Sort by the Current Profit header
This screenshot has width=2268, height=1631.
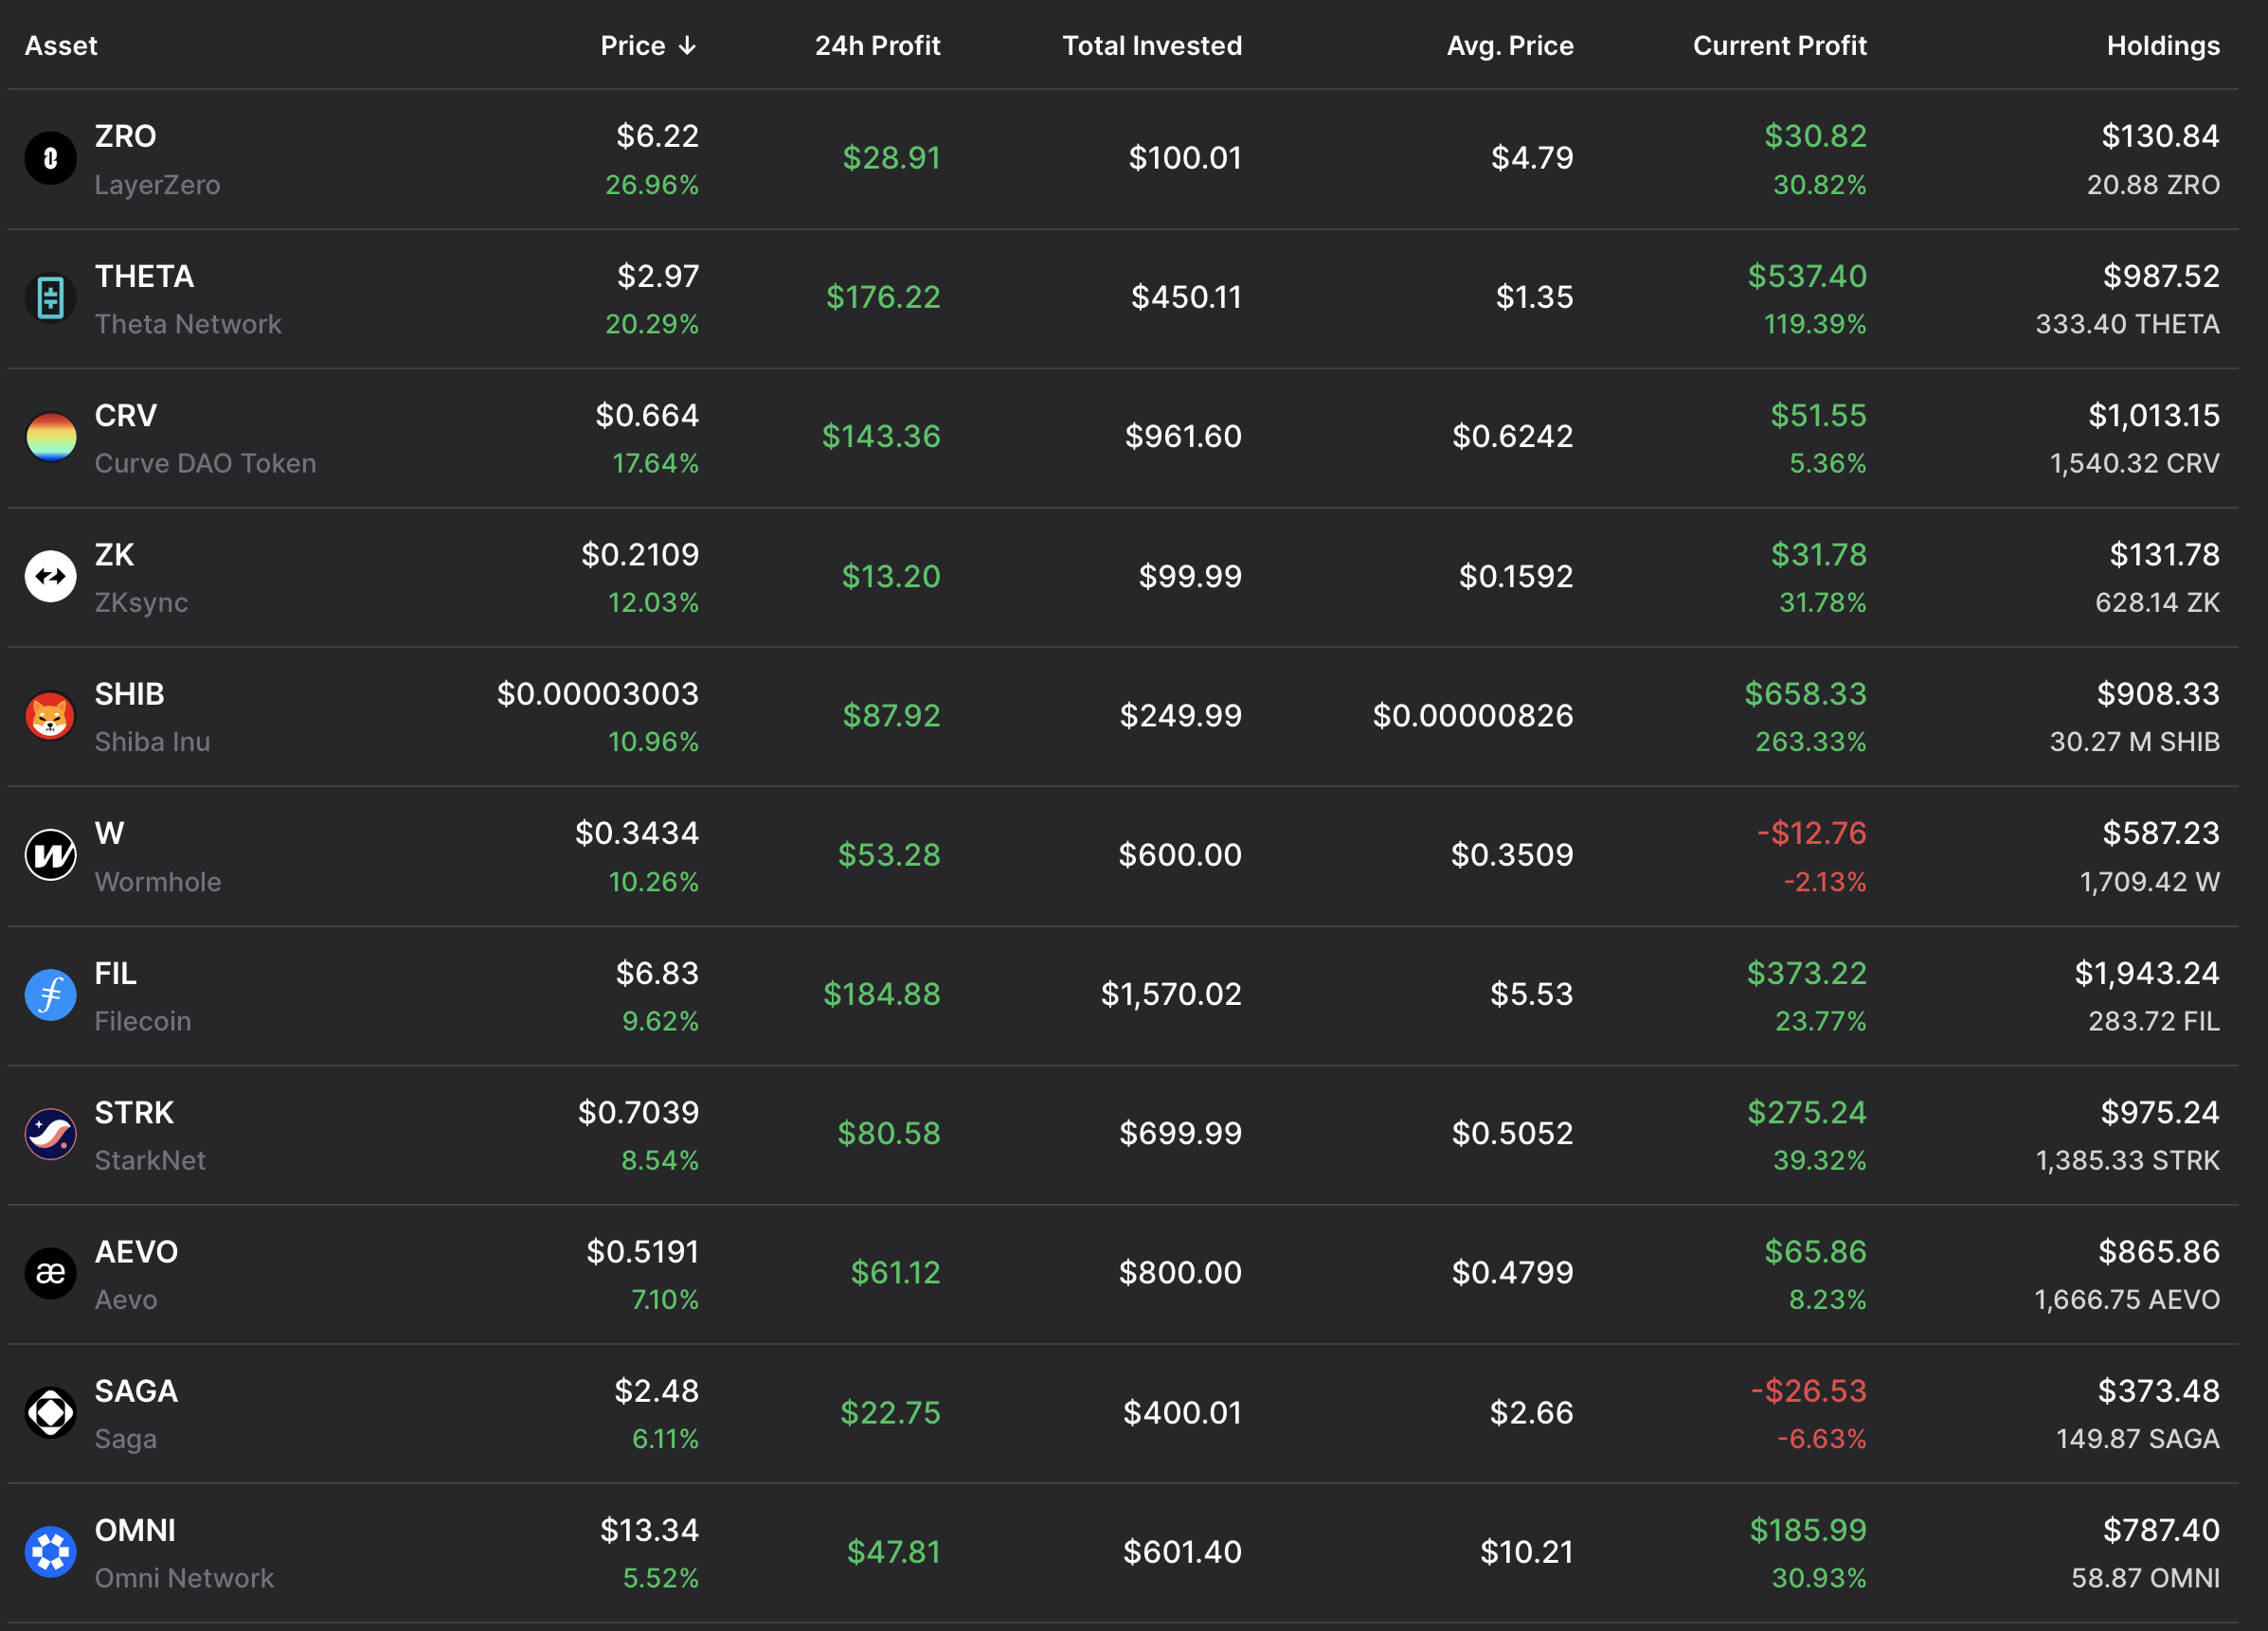(1779, 46)
